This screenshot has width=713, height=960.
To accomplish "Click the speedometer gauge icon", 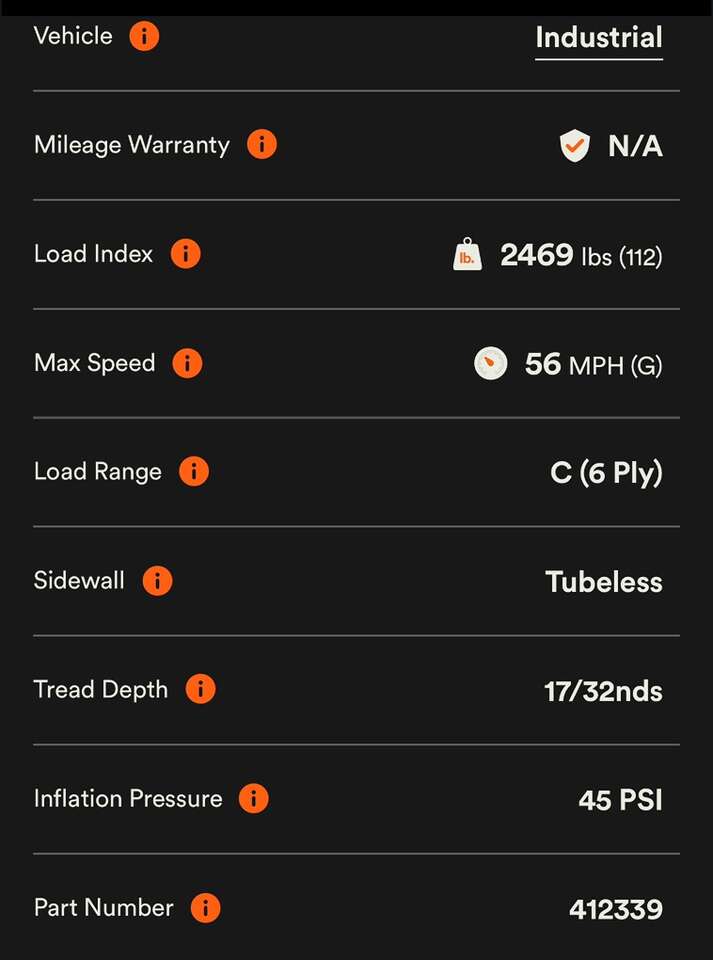I will [x=490, y=364].
